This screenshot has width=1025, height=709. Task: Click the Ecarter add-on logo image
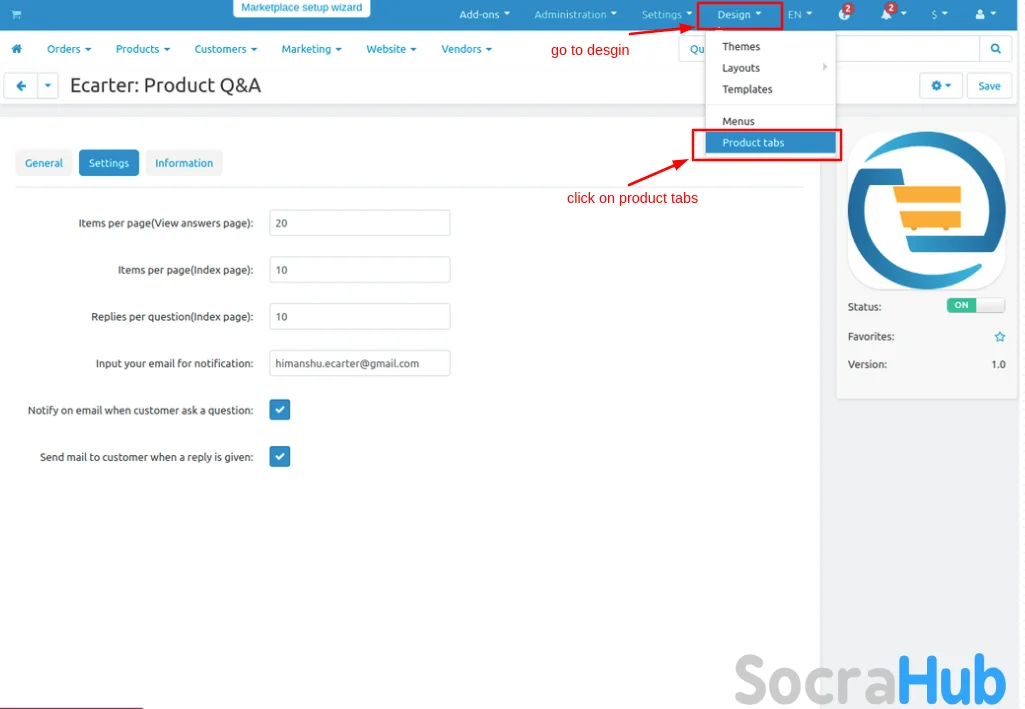(x=926, y=210)
